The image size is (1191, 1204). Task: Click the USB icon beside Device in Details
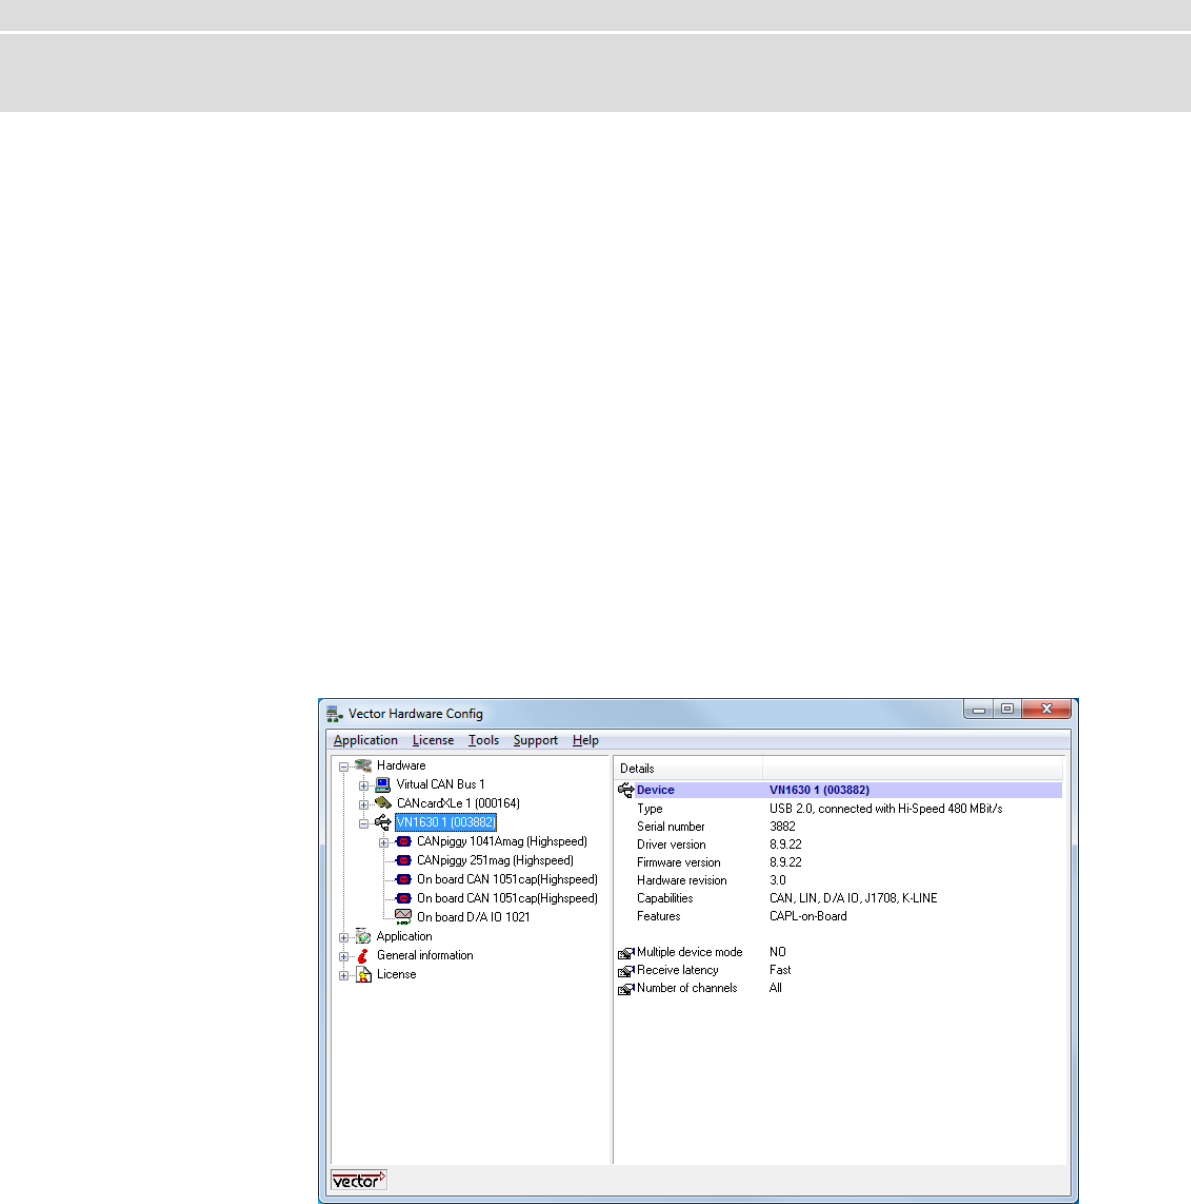[626, 790]
